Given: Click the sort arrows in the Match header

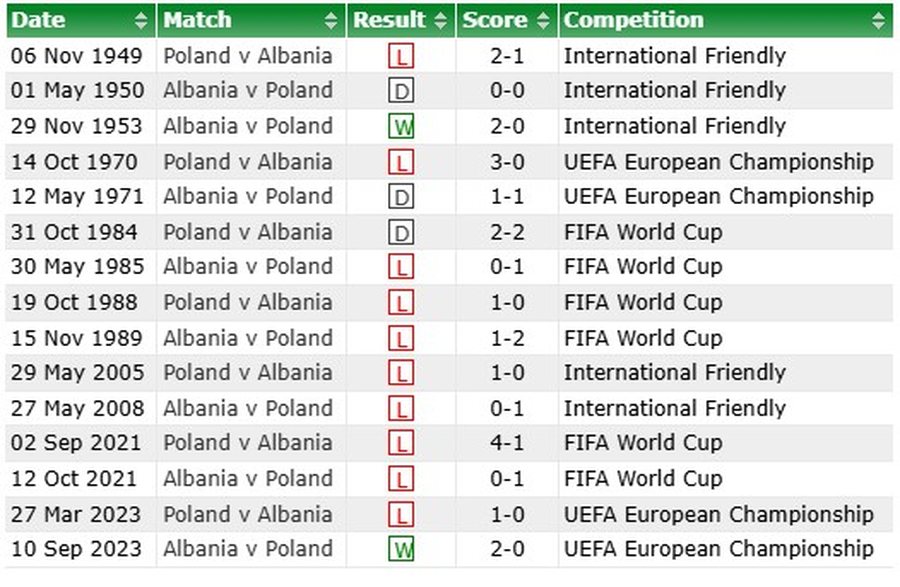Looking at the screenshot, I should coord(331,20).
